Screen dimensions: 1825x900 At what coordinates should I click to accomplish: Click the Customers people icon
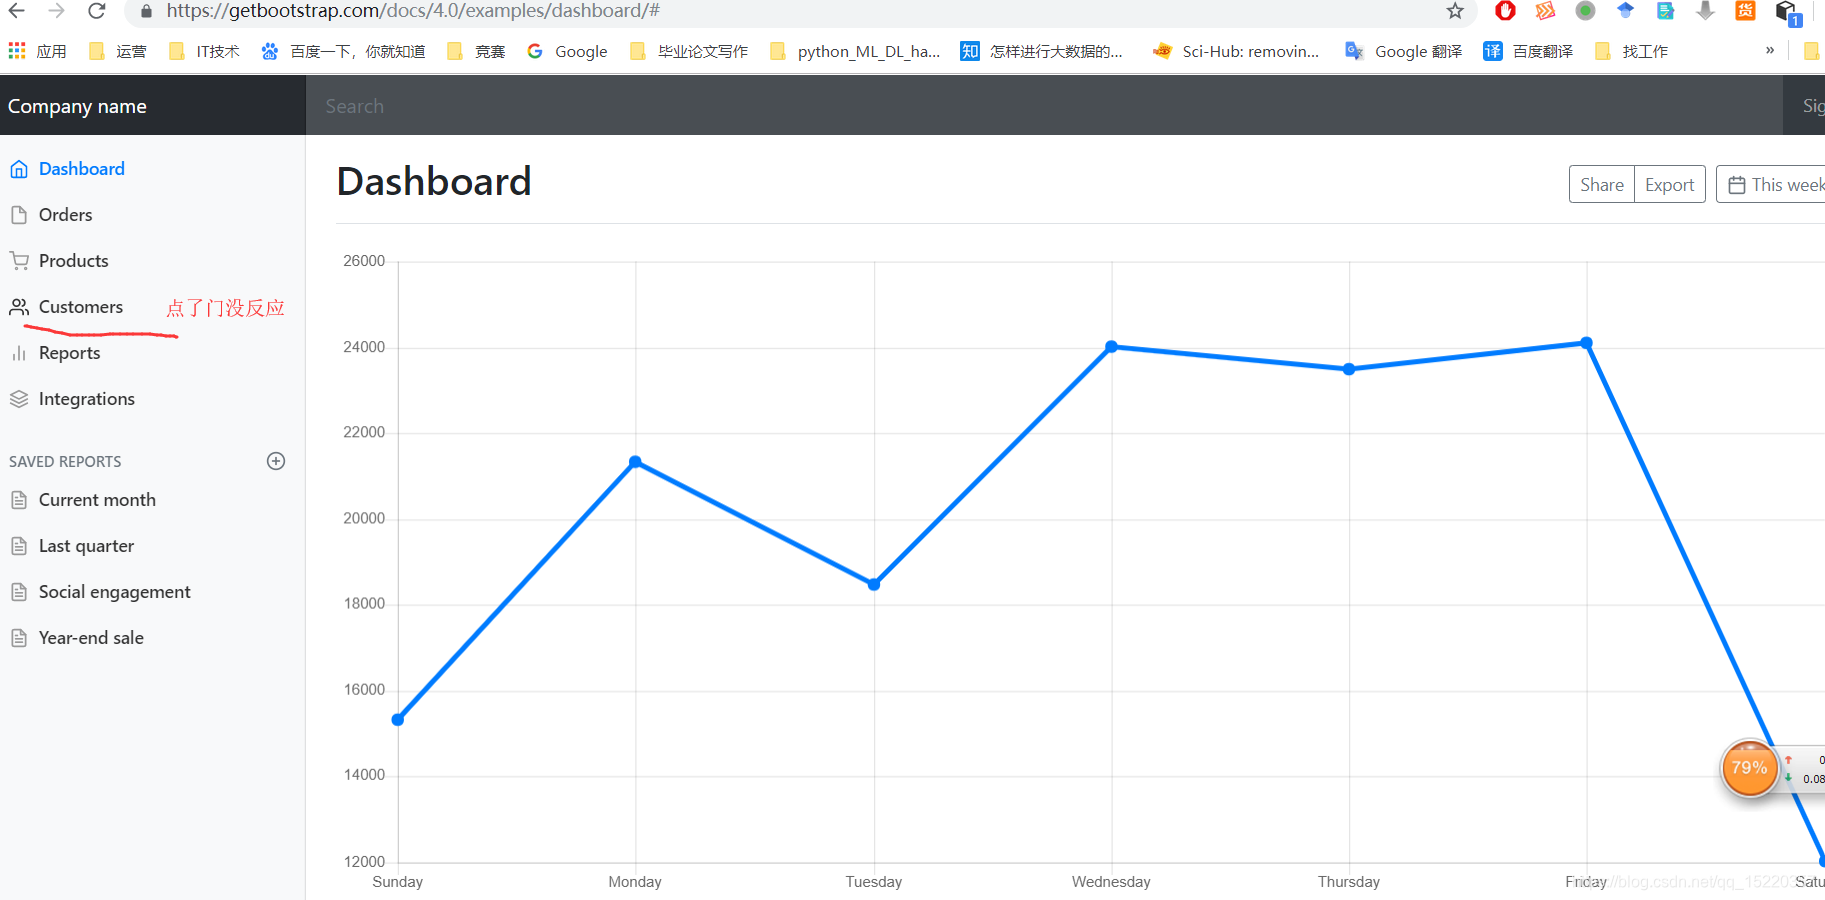click(19, 307)
